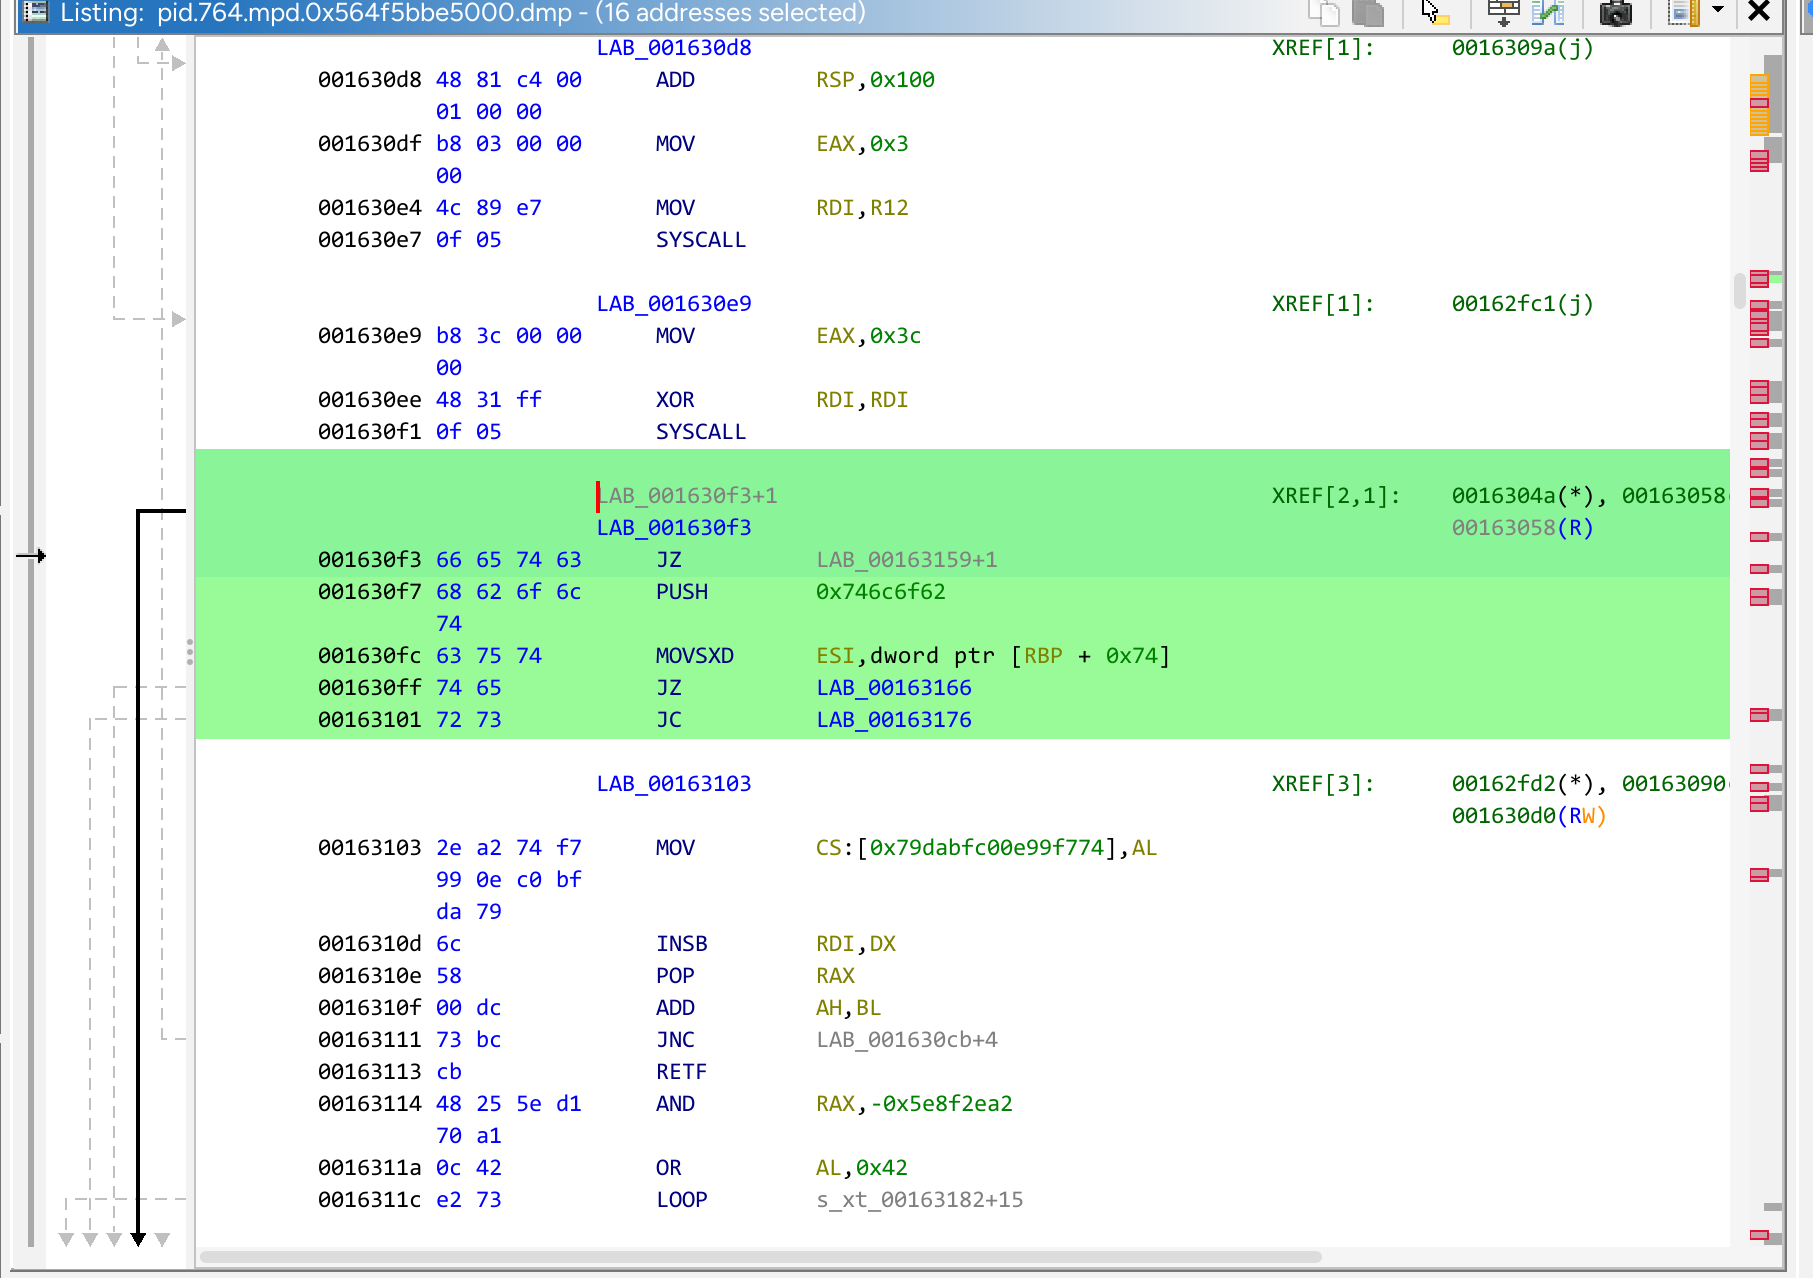Open the diff view comparison icon
The image size is (1813, 1278).
pyautogui.click(x=1548, y=14)
